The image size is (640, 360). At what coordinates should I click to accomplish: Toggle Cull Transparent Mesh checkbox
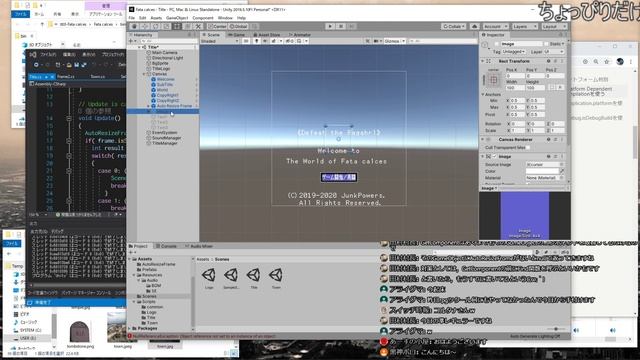tap(528, 147)
